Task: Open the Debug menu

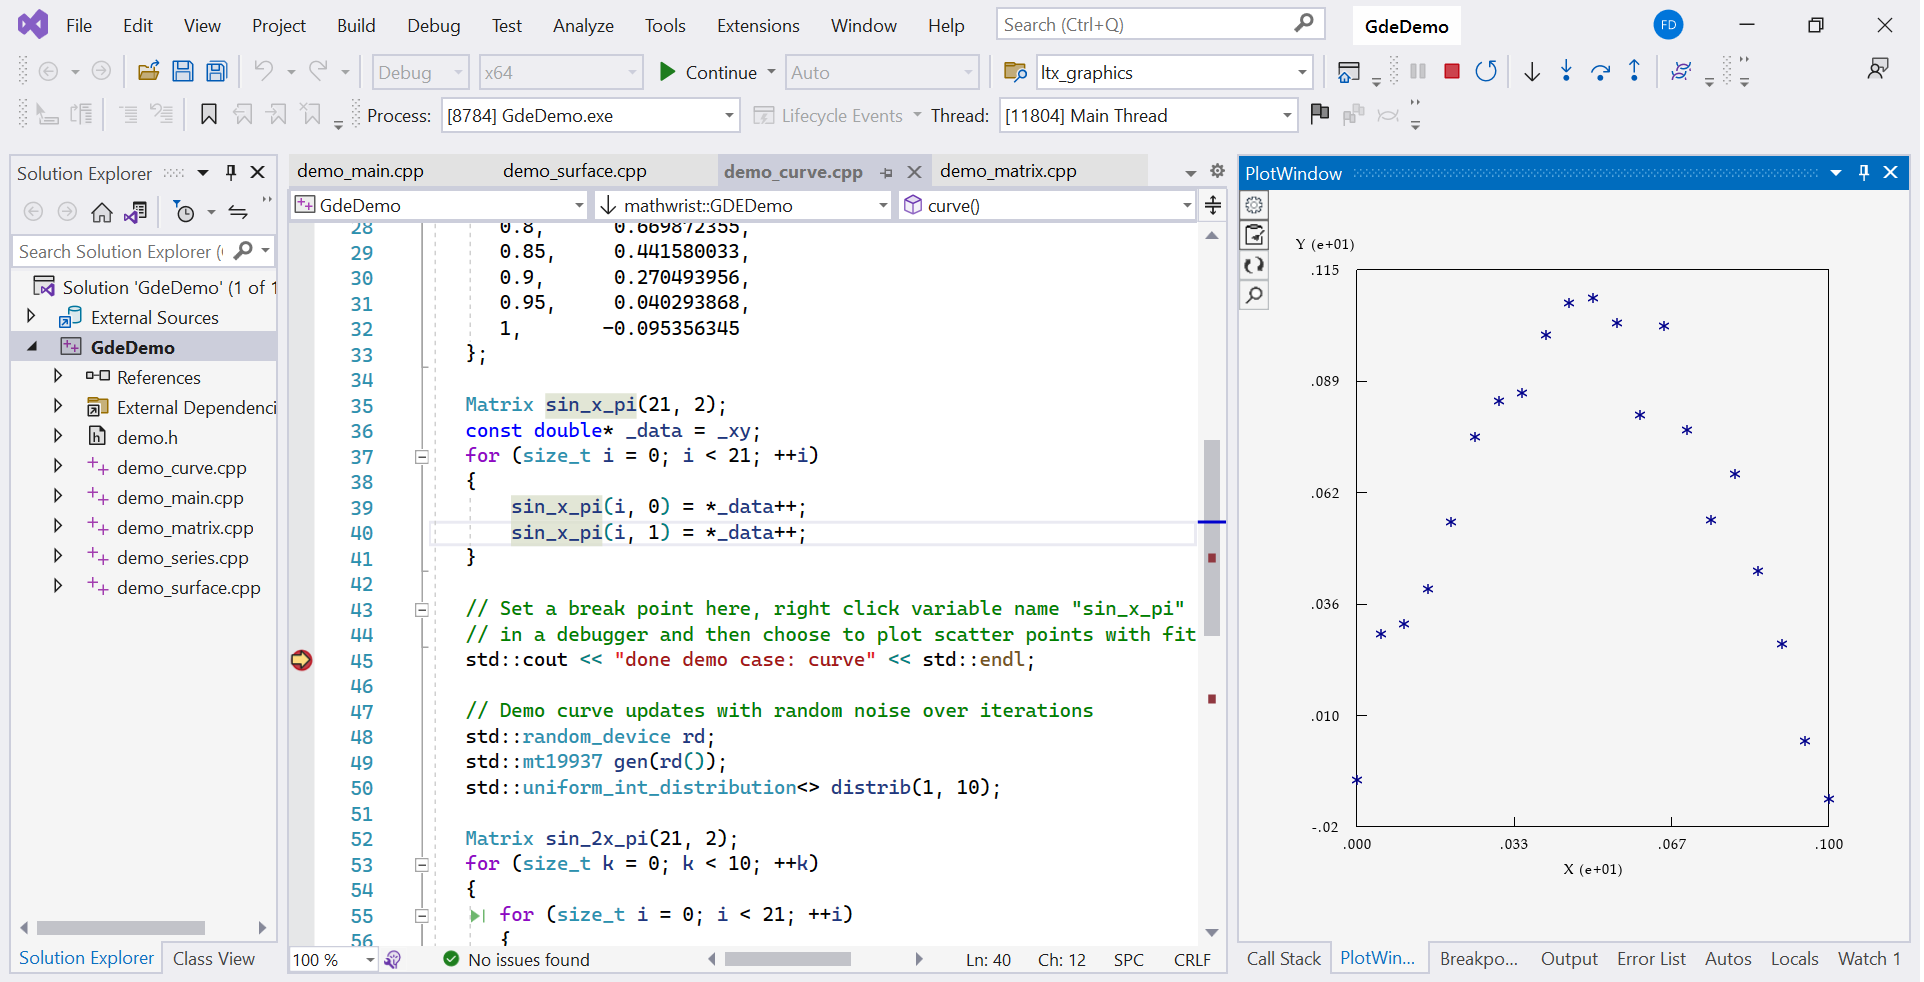Action: 434,25
